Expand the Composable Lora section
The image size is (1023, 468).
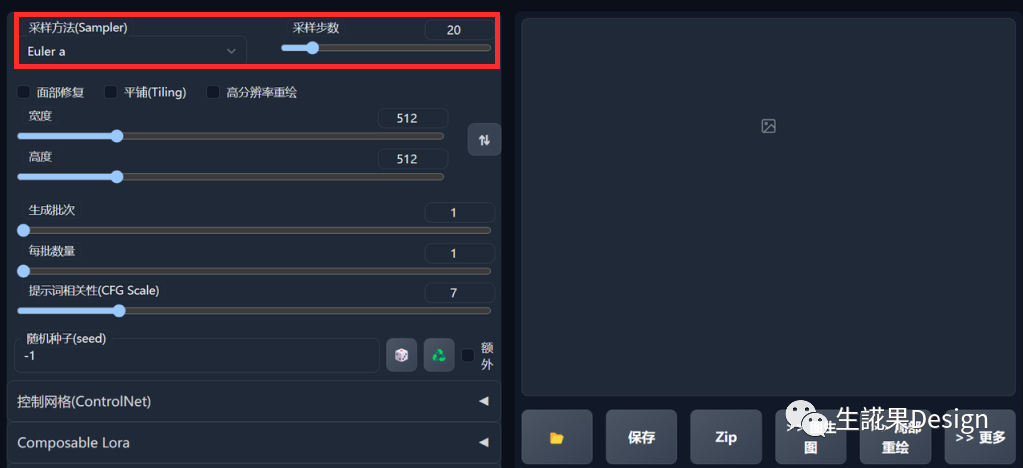point(254,442)
